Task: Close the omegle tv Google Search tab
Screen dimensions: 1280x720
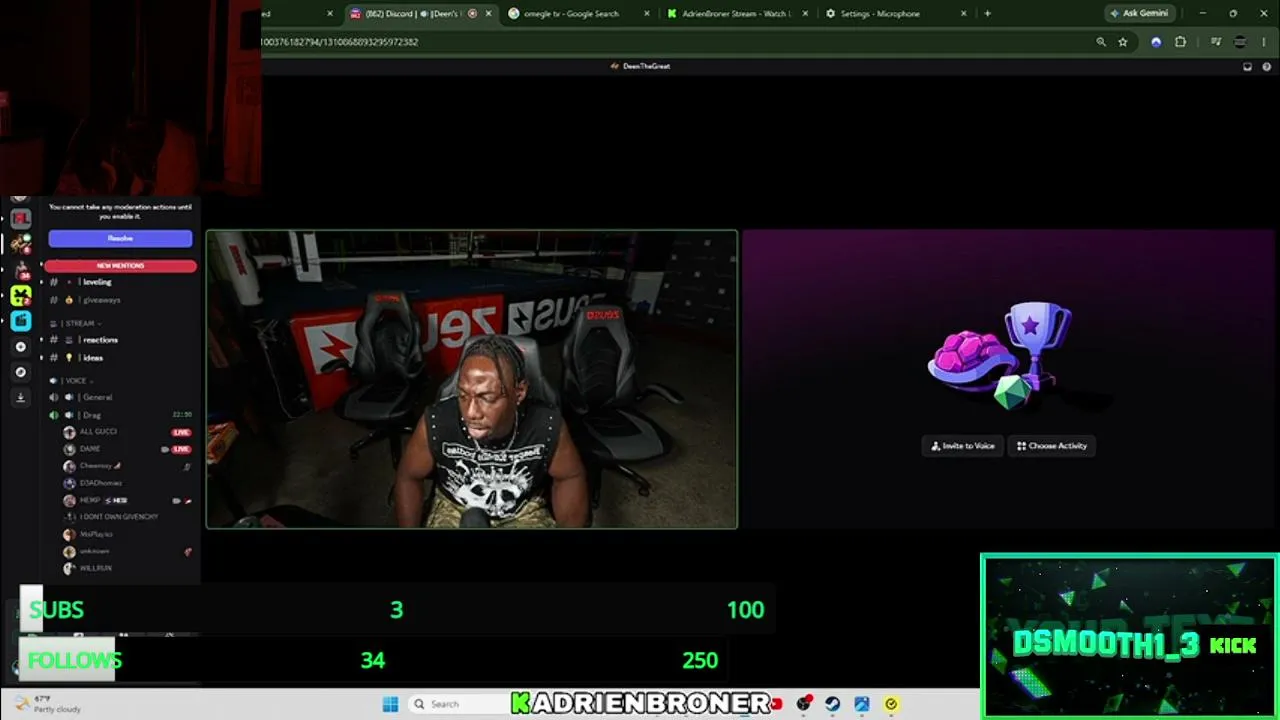Action: pyautogui.click(x=647, y=14)
